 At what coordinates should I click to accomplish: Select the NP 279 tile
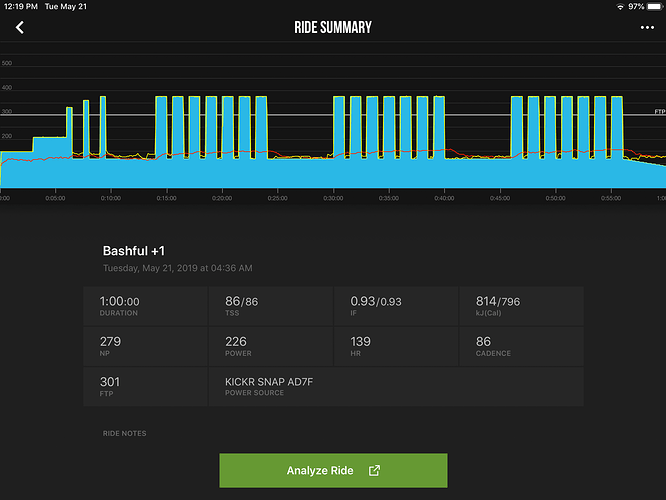[145, 346]
